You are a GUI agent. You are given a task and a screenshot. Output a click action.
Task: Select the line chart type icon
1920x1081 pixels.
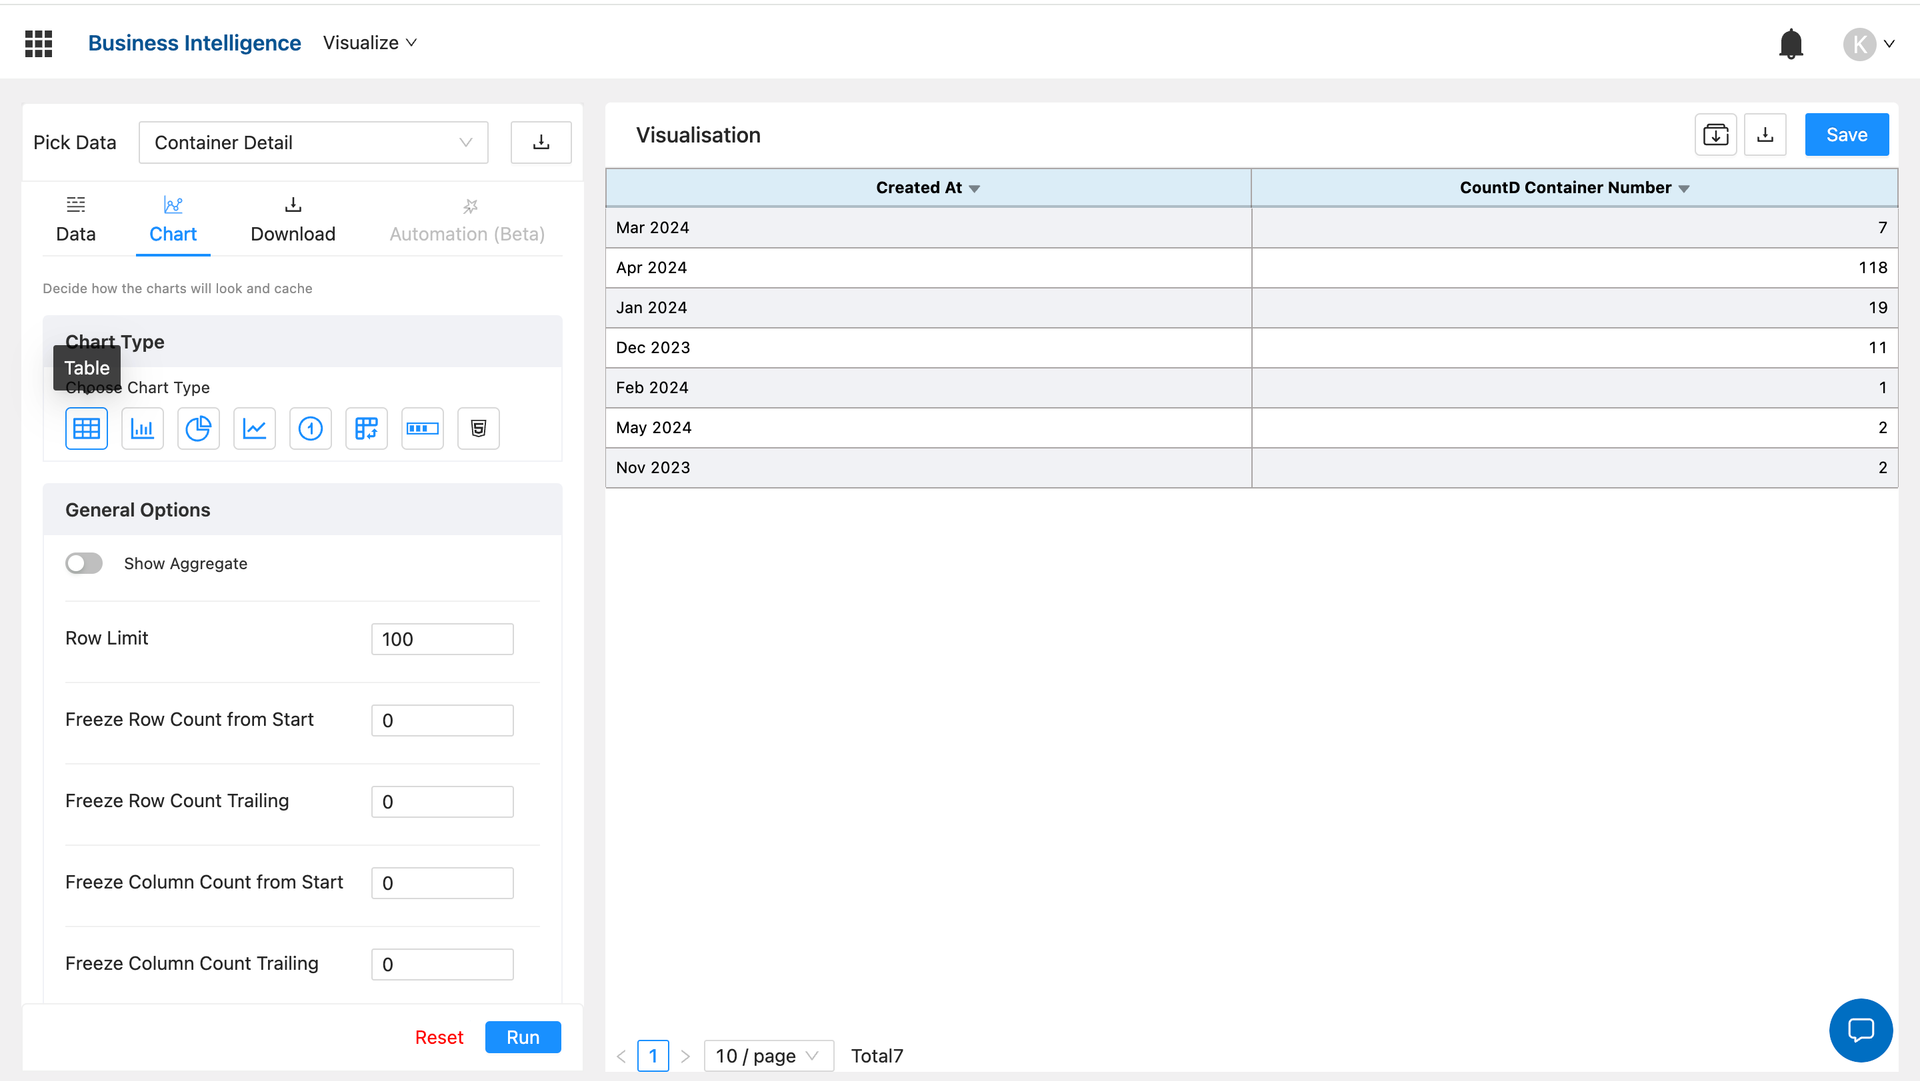tap(255, 429)
